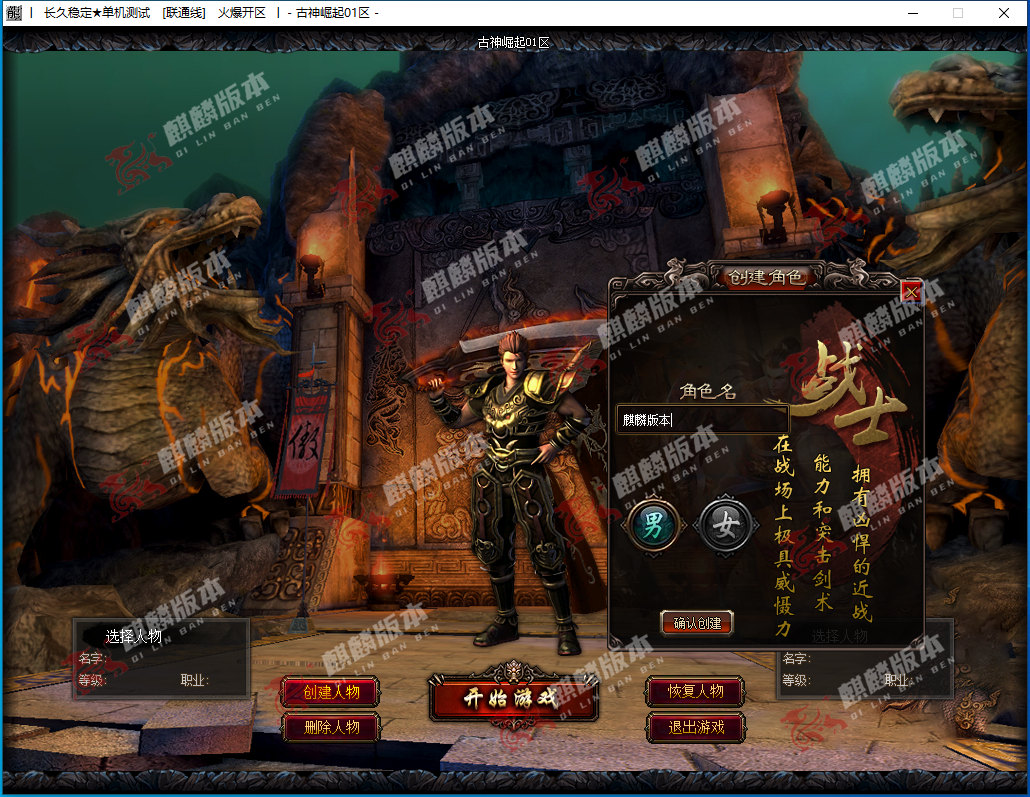Click the 职业 label in right panel
This screenshot has width=1030, height=797.
[897, 680]
